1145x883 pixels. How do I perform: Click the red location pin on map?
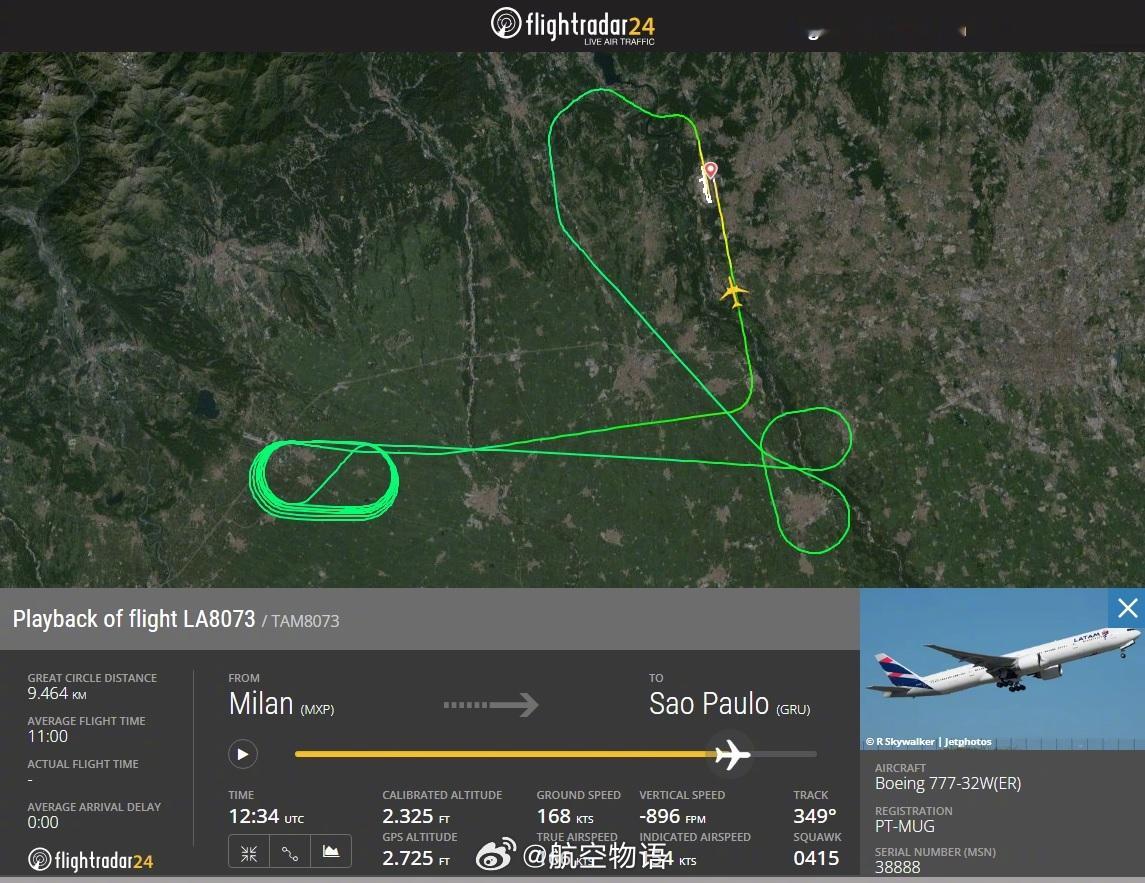click(x=711, y=171)
